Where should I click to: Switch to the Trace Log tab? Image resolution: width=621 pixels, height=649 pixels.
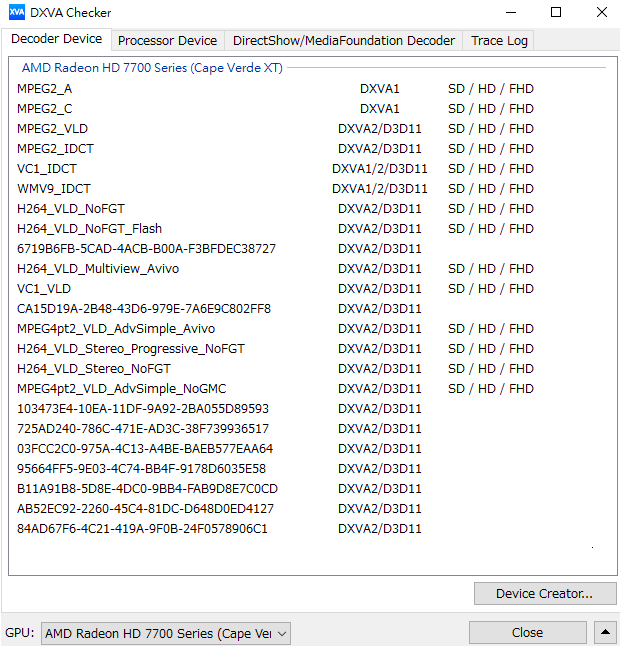click(x=499, y=41)
